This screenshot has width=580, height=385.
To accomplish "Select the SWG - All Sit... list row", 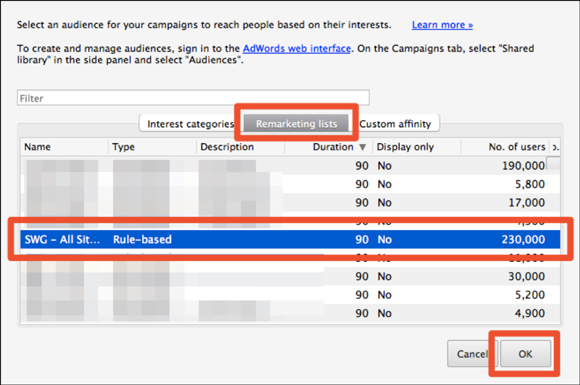I will [290, 239].
